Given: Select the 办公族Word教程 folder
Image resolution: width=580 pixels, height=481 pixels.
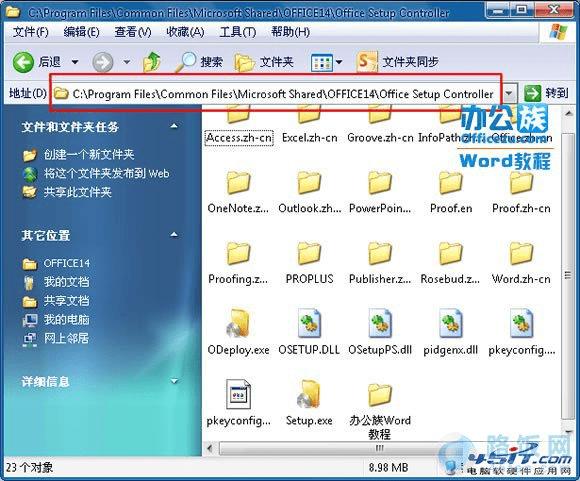Looking at the screenshot, I should pos(380,411).
